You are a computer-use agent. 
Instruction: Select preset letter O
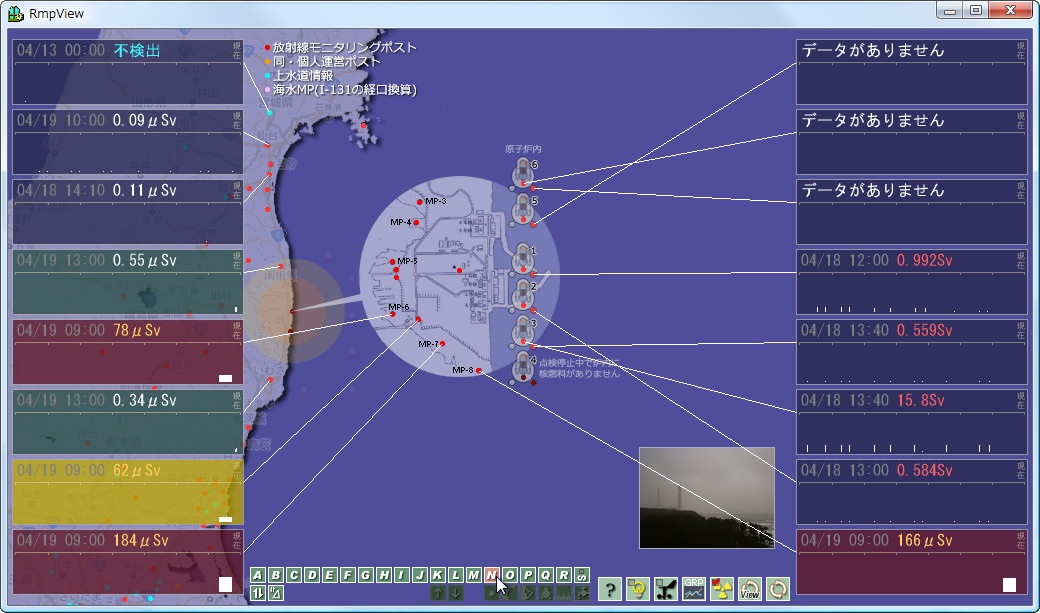click(509, 575)
